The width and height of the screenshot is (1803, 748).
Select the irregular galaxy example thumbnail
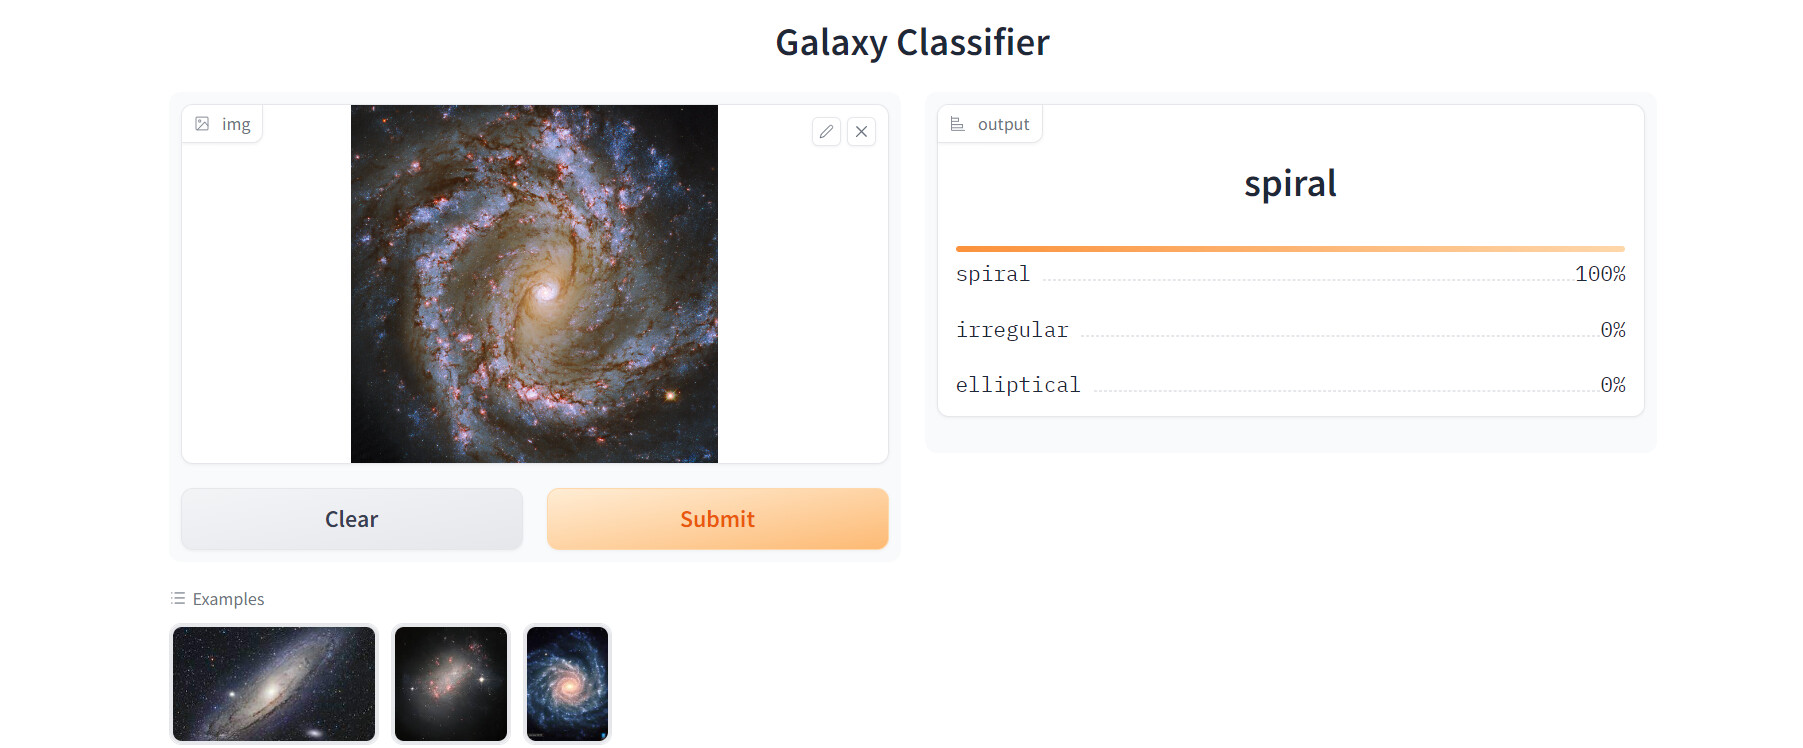point(451,684)
